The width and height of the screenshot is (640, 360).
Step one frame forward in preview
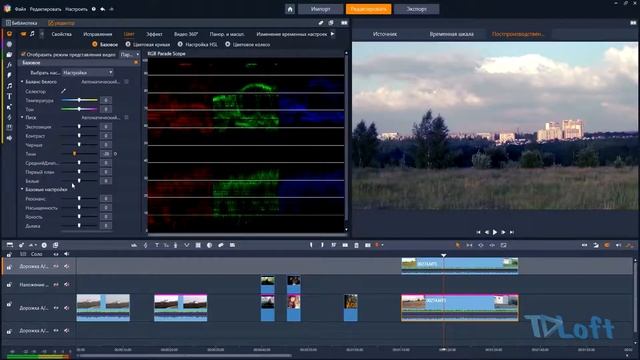(x=503, y=232)
